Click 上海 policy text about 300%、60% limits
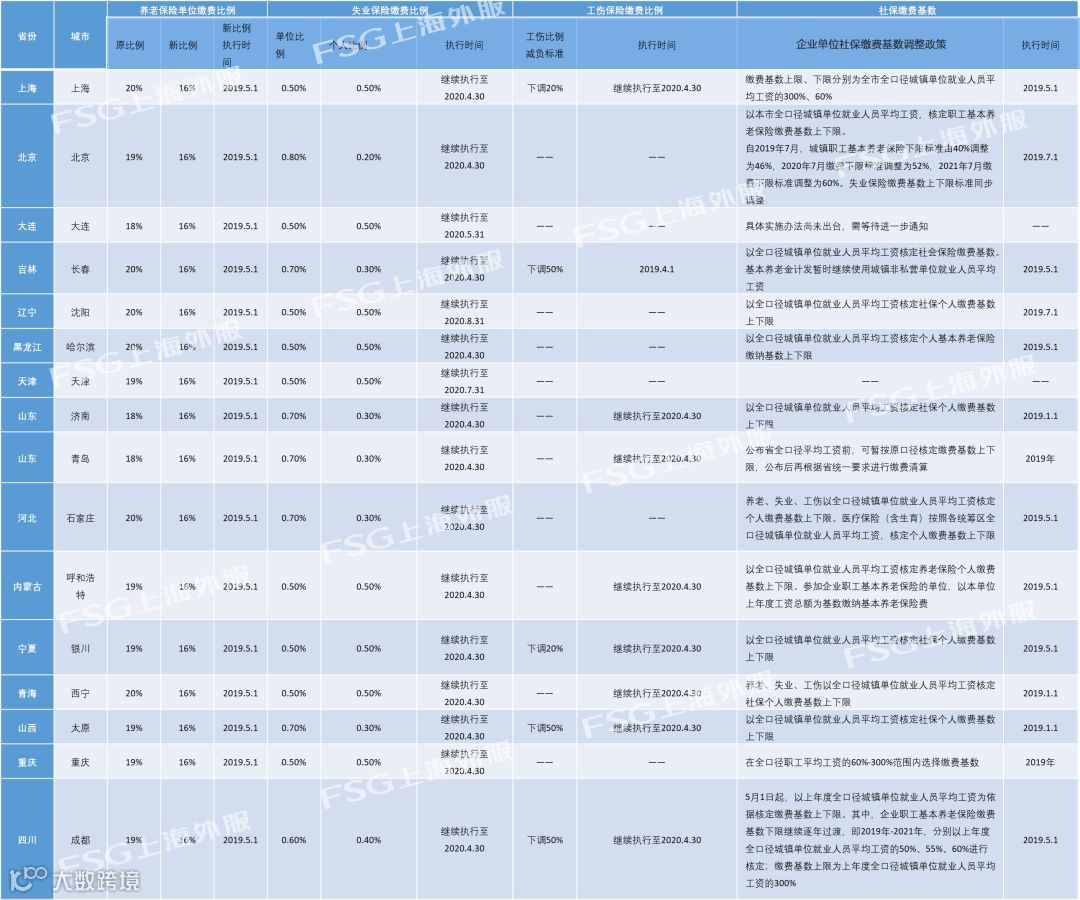1080x900 pixels. coord(870,88)
